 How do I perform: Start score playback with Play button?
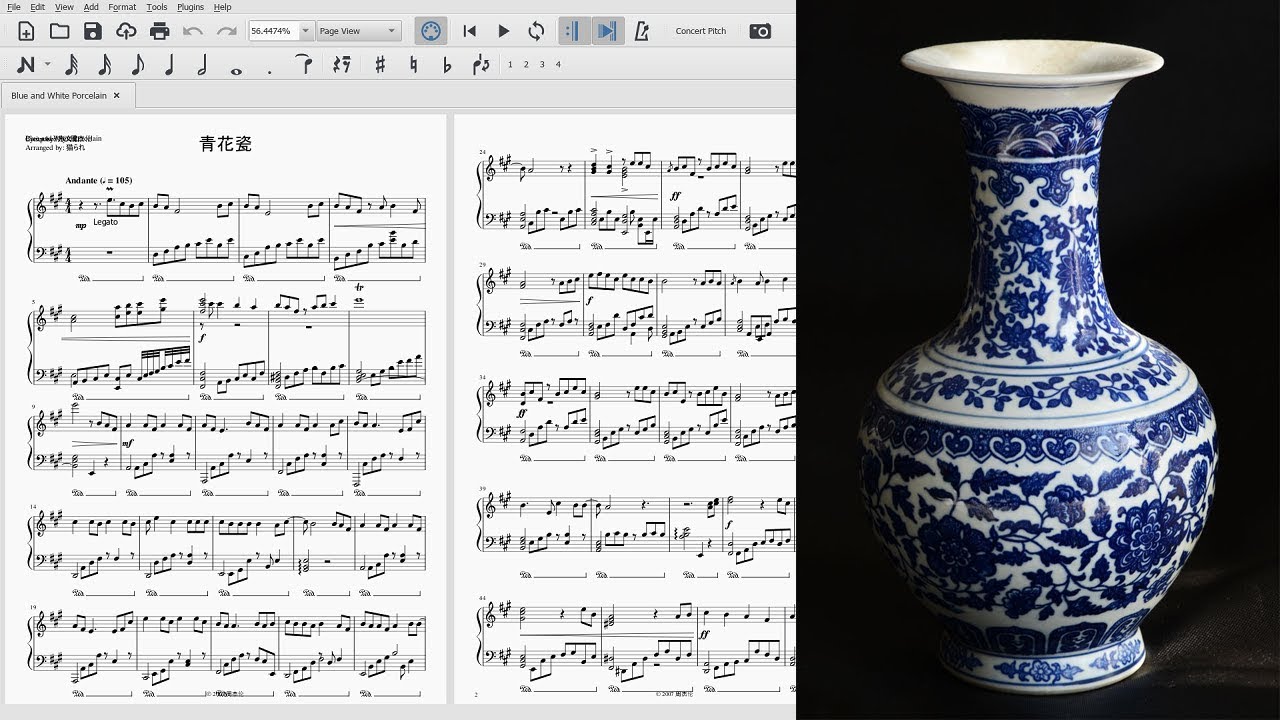[503, 31]
